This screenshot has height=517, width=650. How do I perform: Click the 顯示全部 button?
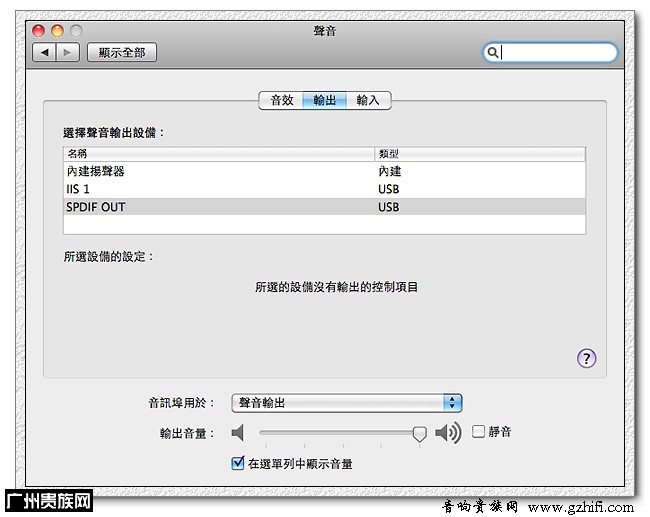click(122, 53)
